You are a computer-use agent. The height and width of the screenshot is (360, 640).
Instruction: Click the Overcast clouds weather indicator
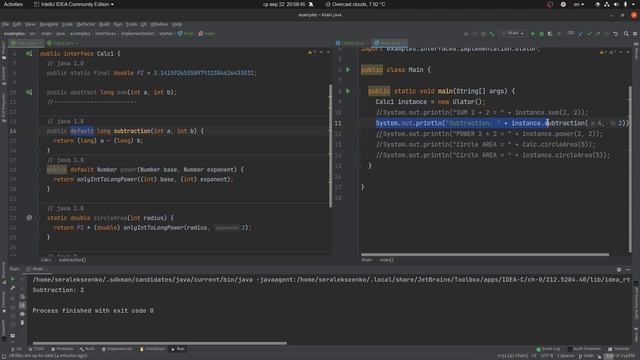tap(356, 4)
